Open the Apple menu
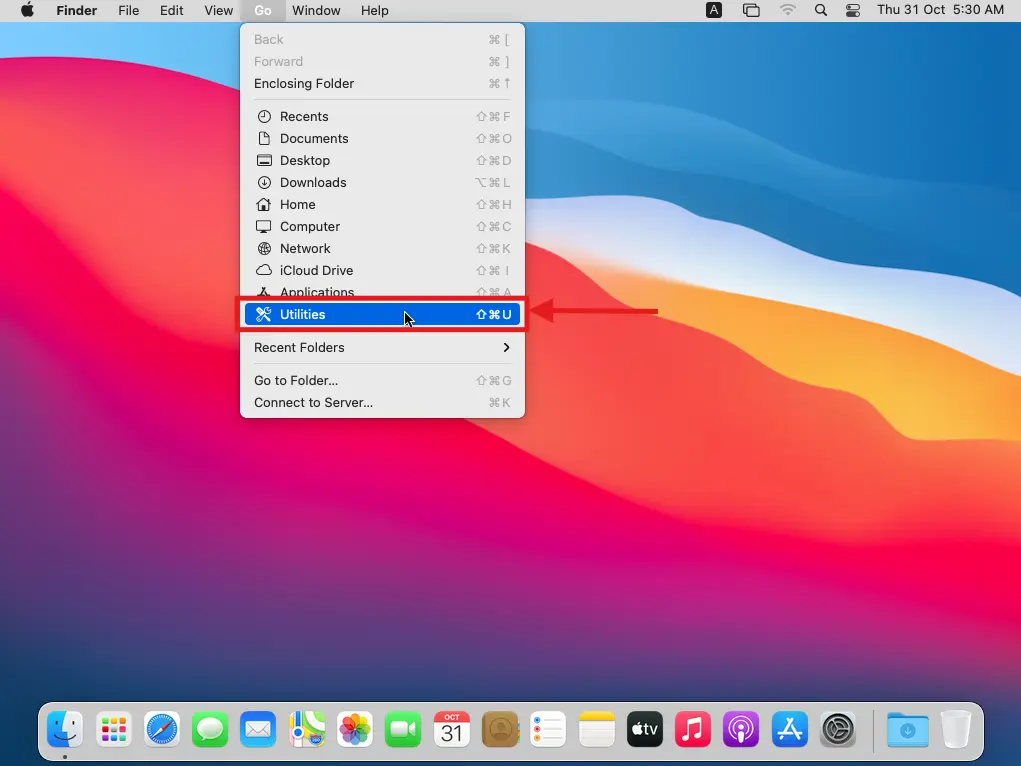 [27, 10]
